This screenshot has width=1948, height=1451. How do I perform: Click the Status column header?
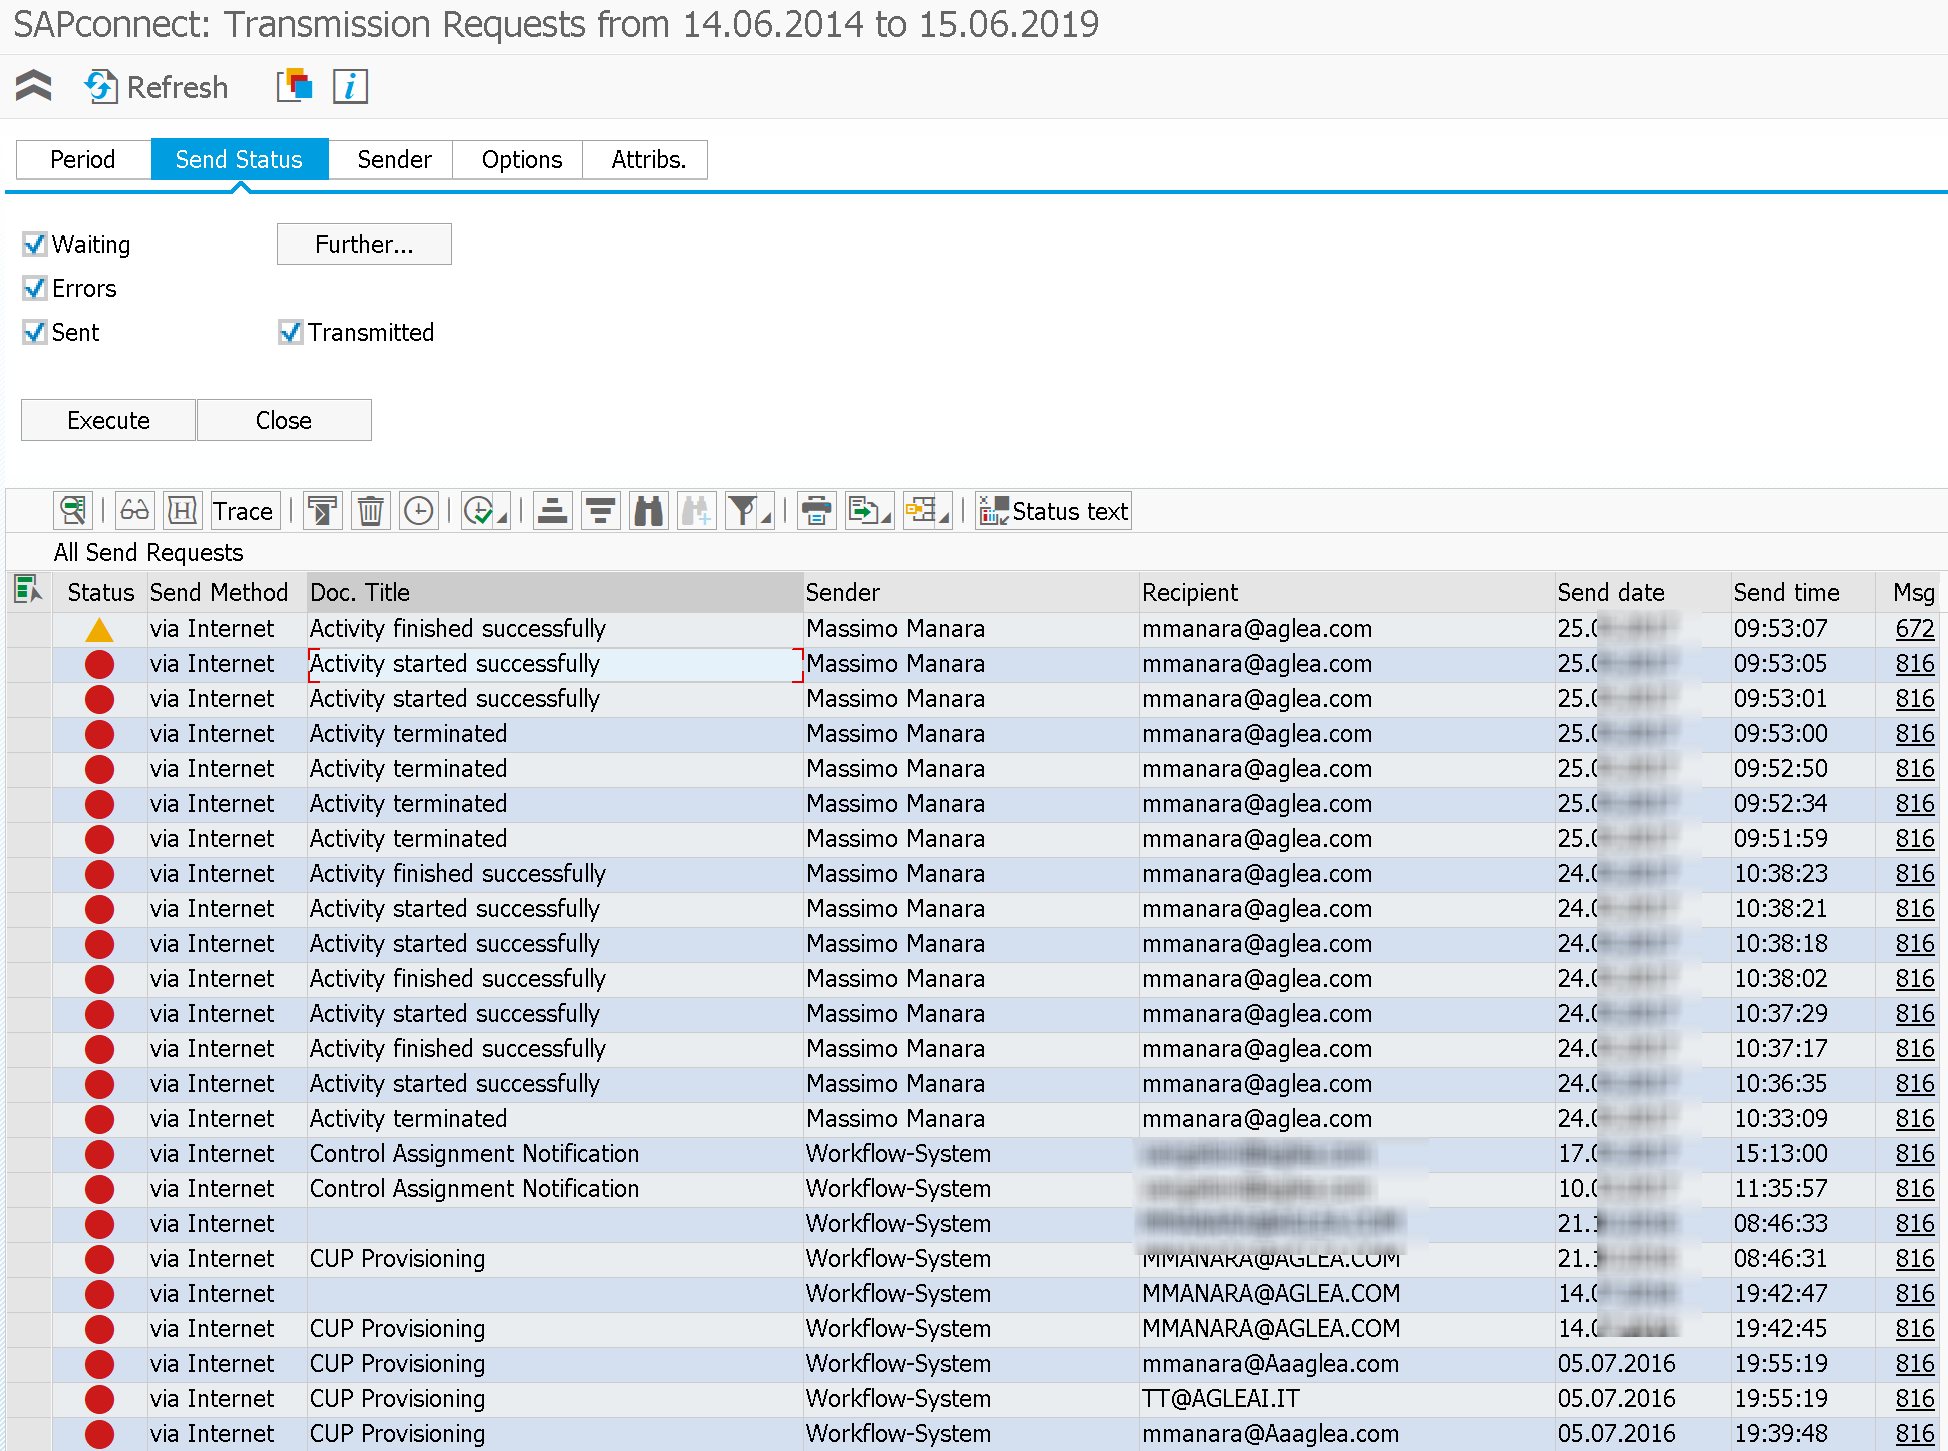[x=100, y=592]
